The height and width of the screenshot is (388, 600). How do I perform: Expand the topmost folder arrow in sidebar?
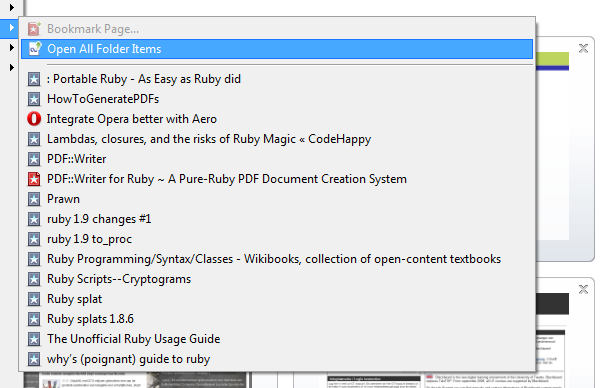click(x=11, y=7)
